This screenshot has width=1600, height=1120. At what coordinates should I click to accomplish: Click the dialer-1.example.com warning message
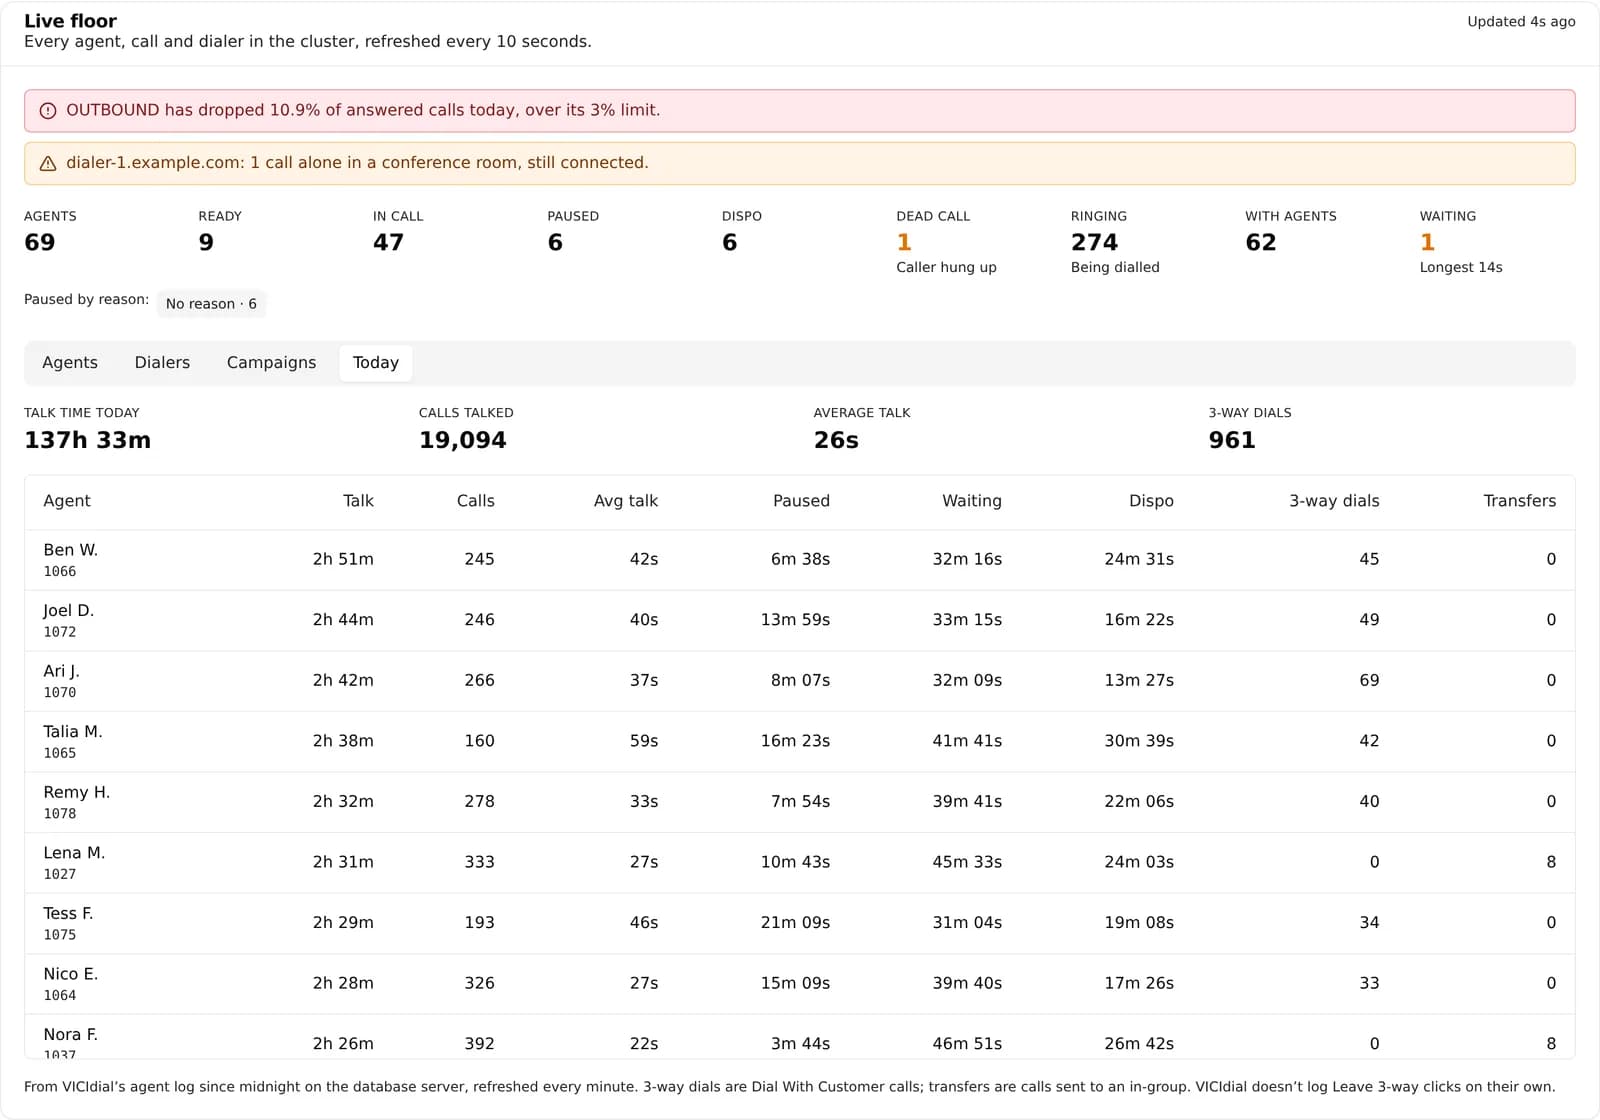[357, 163]
